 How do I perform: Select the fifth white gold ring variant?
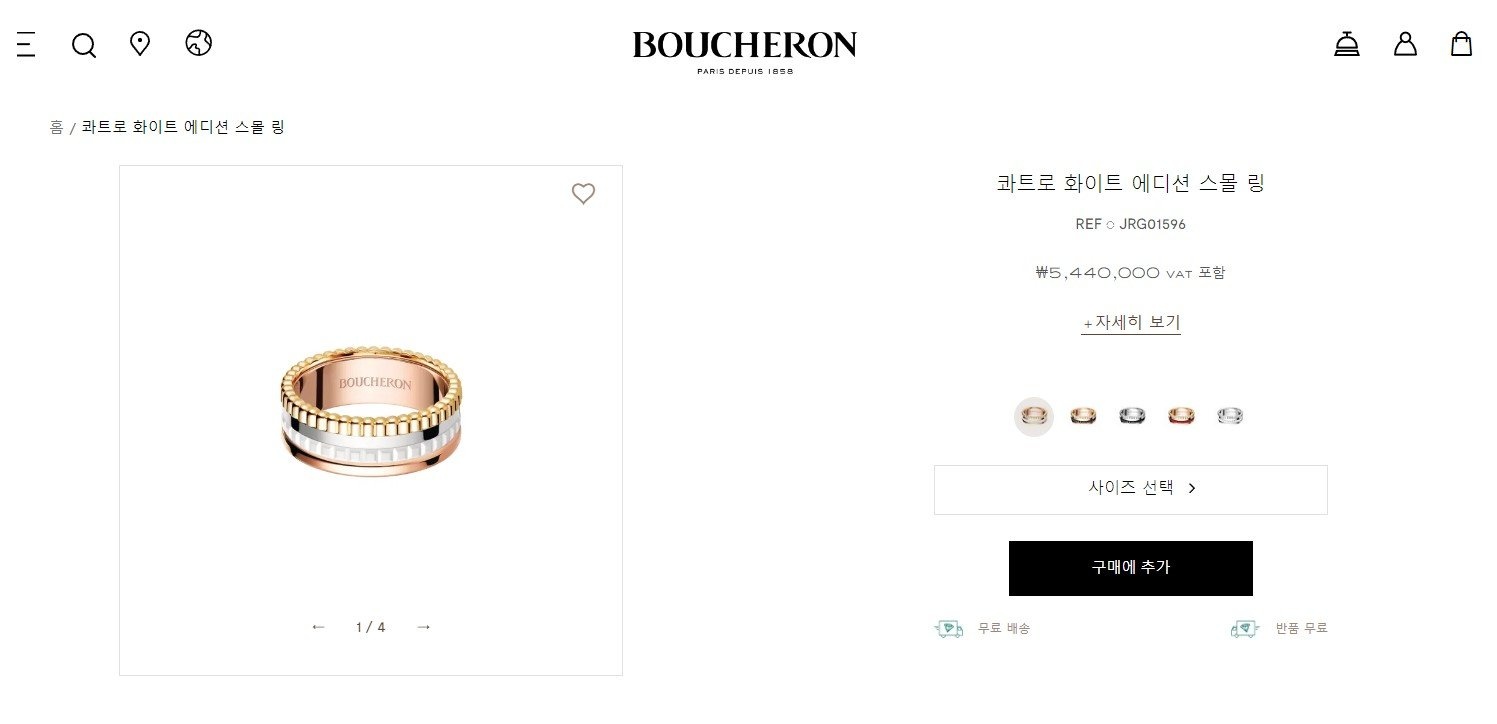click(x=1230, y=416)
